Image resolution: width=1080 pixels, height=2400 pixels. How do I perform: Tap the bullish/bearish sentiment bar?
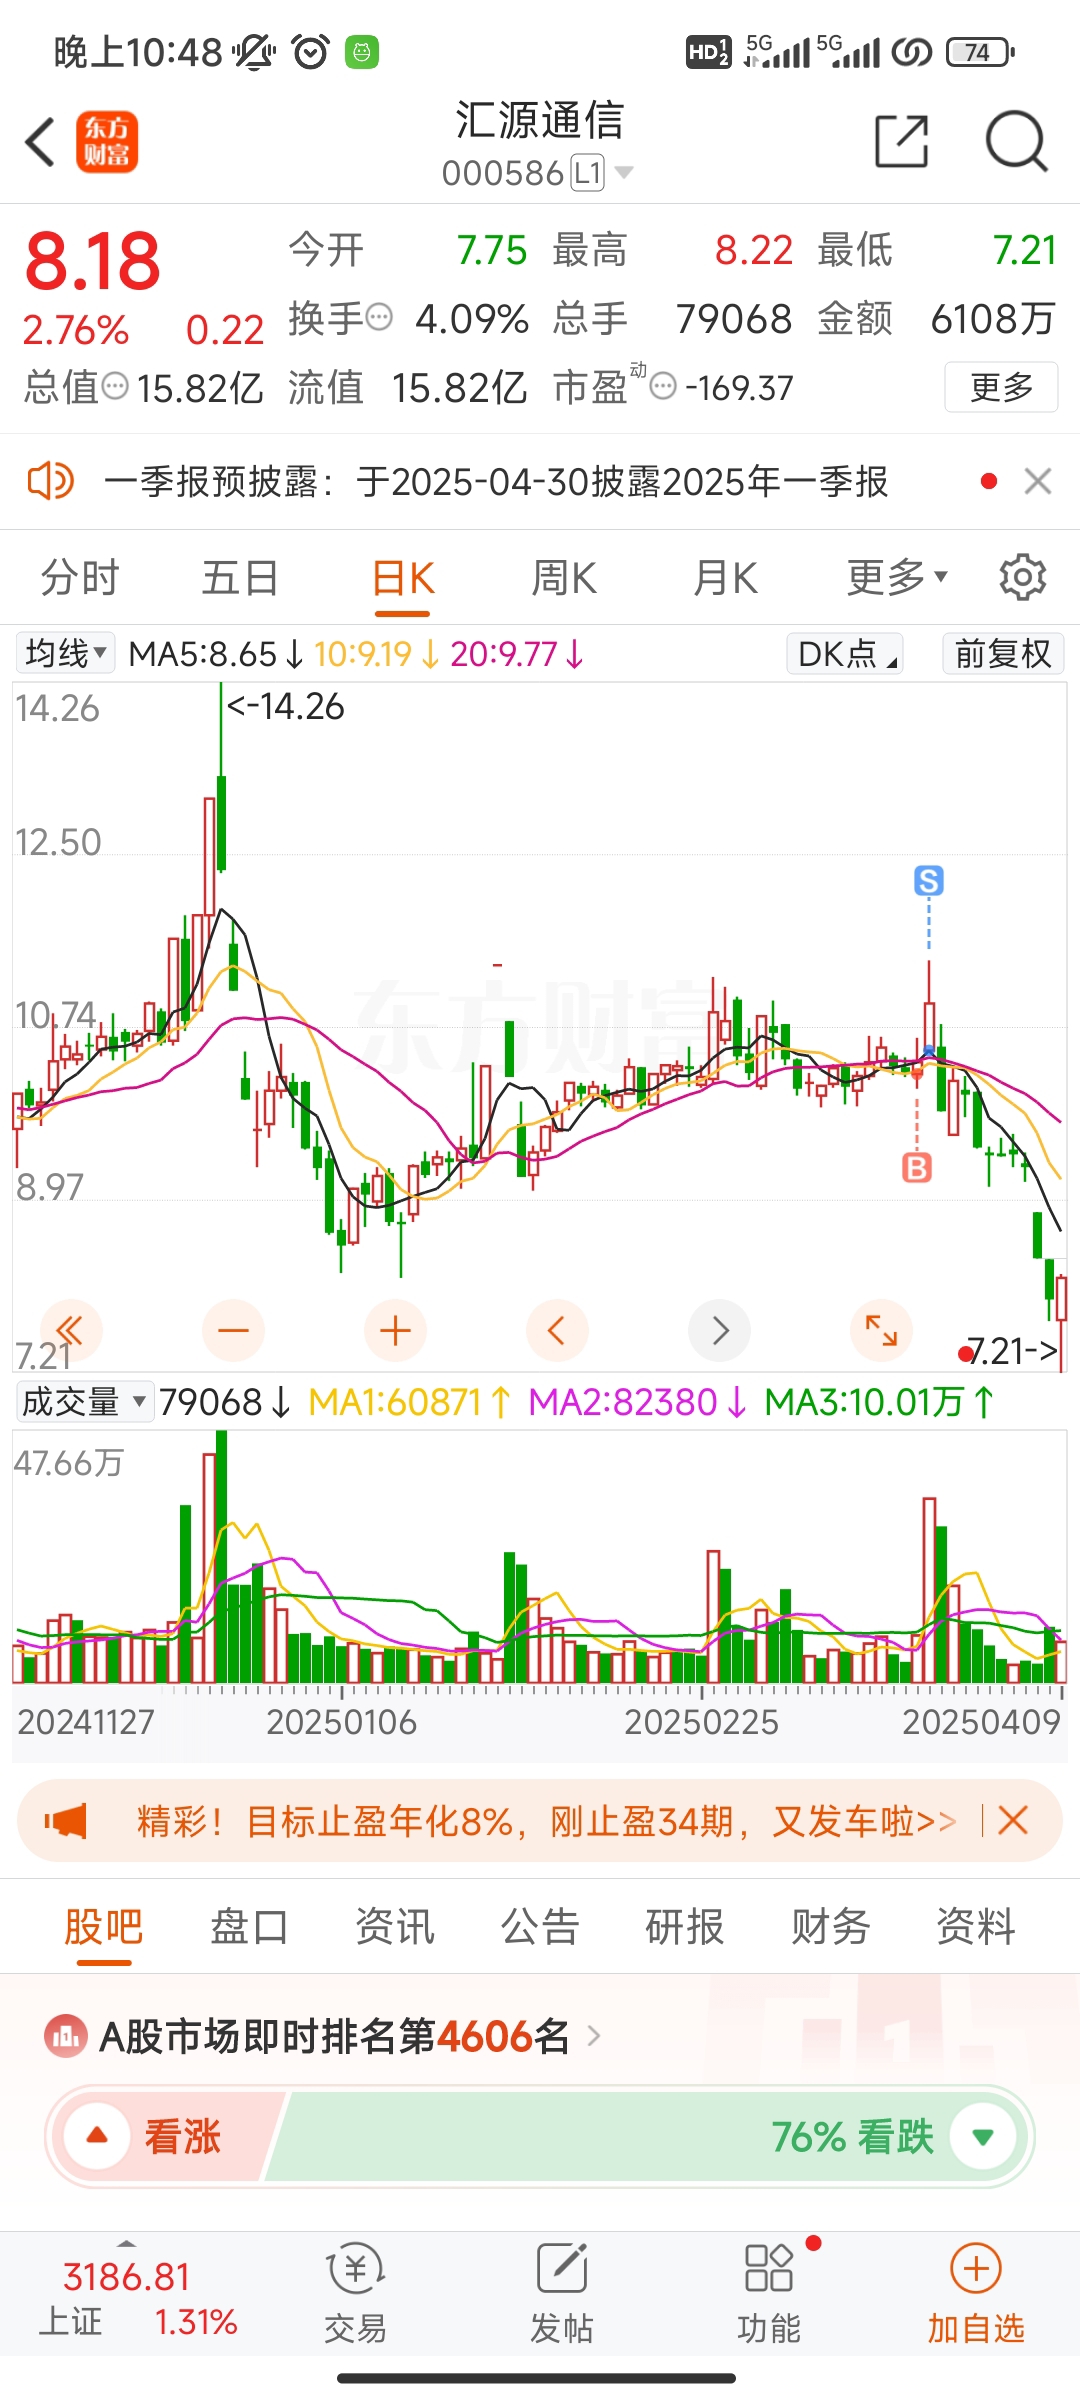pyautogui.click(x=540, y=2136)
